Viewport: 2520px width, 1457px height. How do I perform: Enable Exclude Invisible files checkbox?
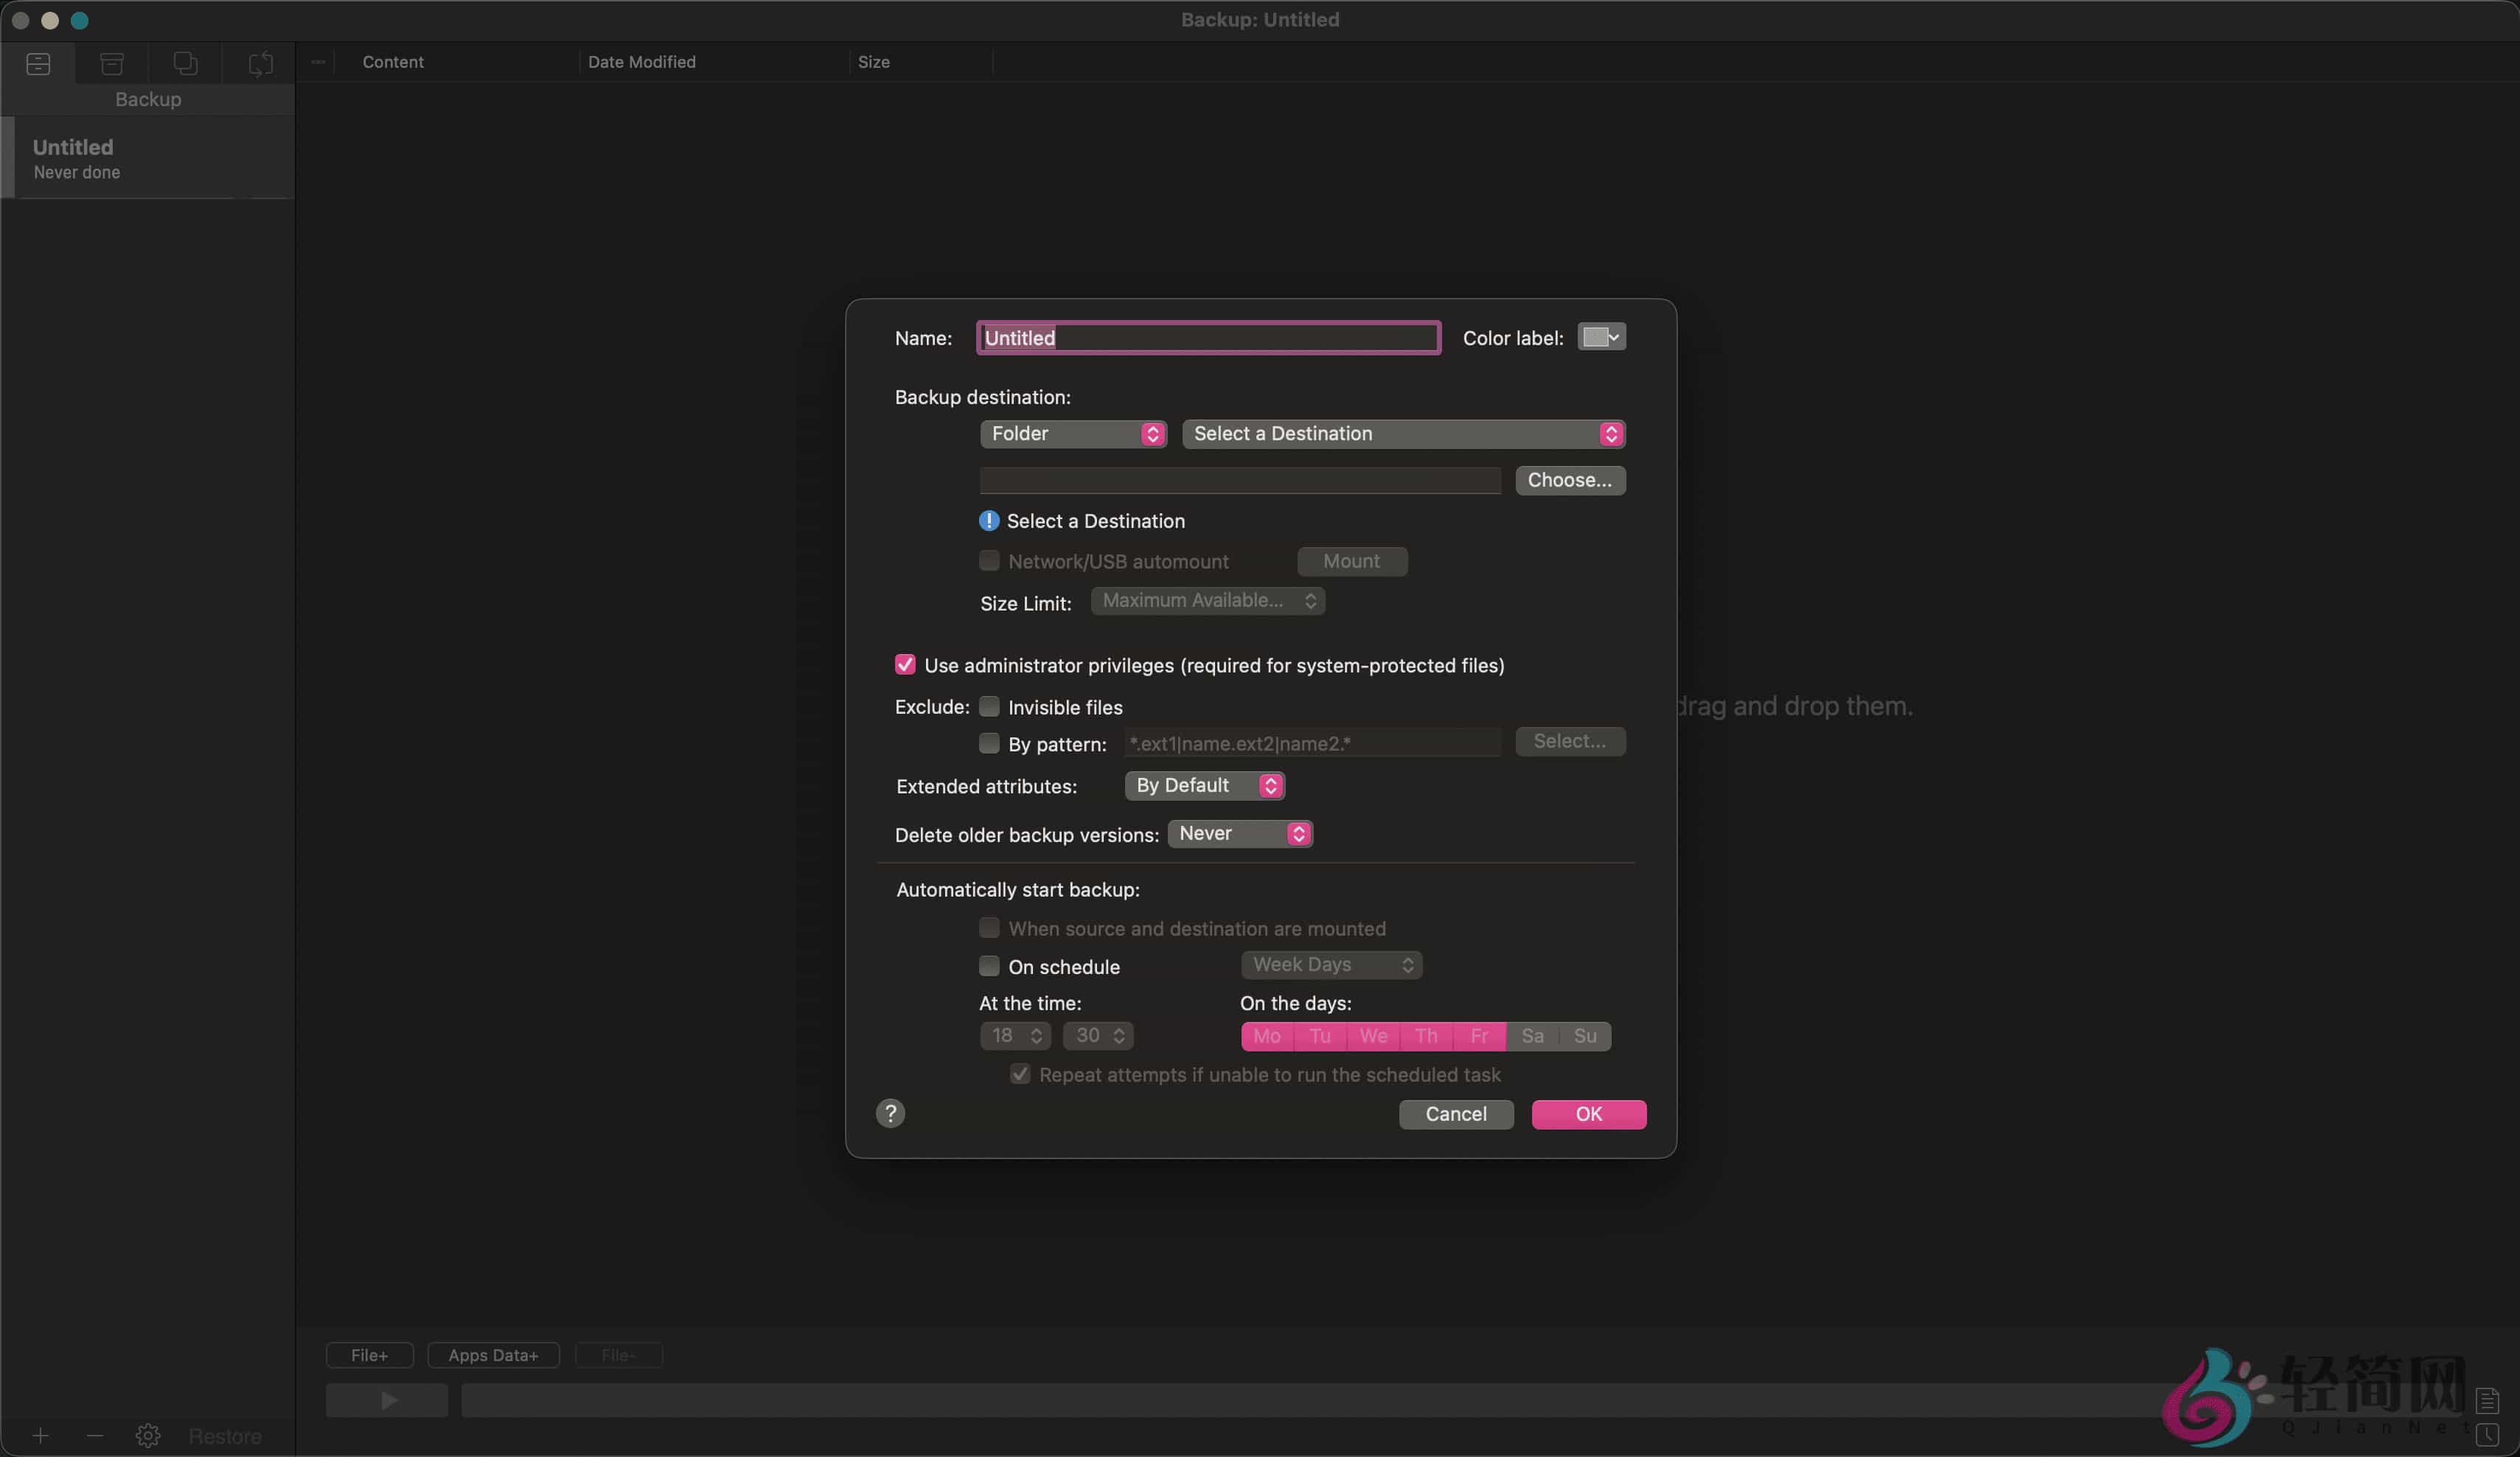click(x=989, y=707)
